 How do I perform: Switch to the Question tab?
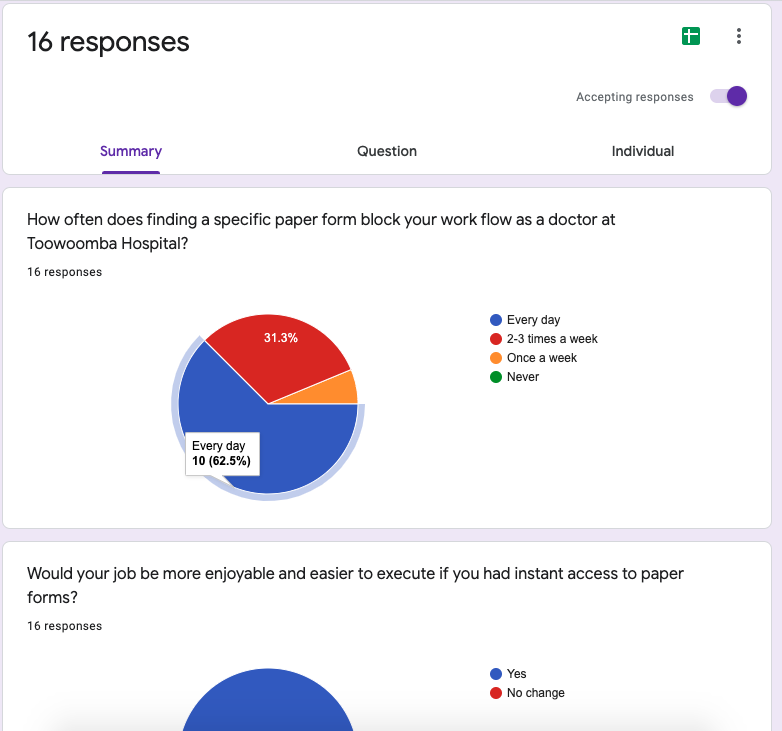click(x=387, y=151)
